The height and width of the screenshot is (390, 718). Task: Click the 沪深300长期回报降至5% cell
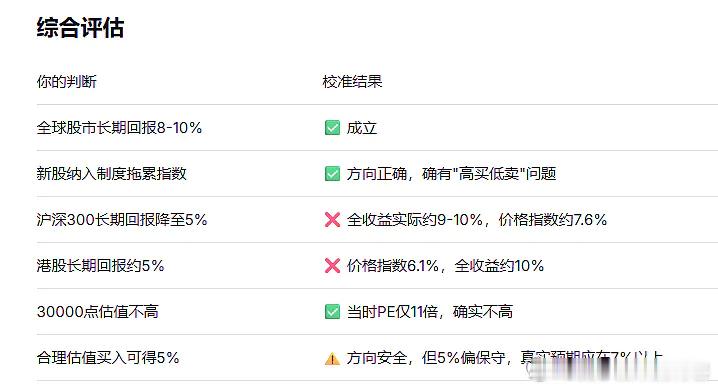(x=122, y=220)
